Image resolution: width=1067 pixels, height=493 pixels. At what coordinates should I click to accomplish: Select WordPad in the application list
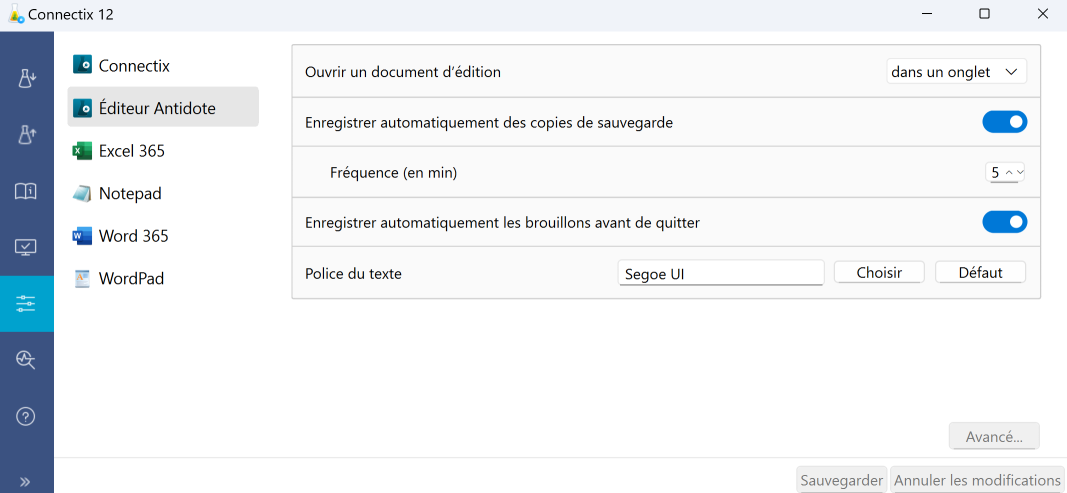point(131,278)
